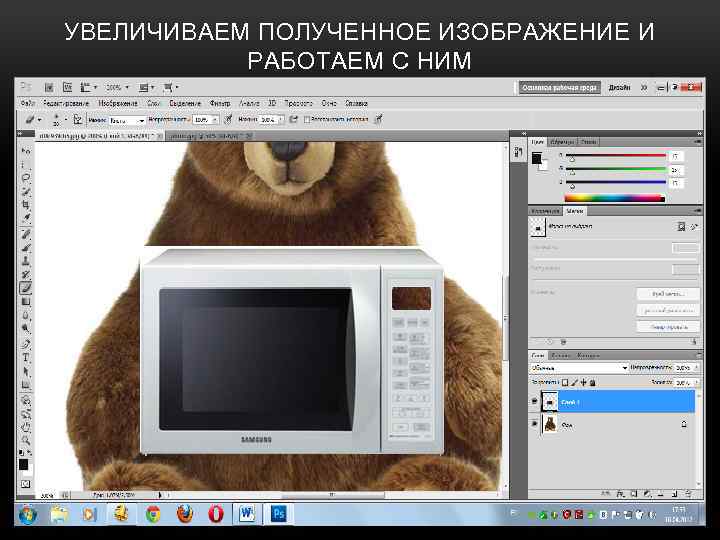Select the Move tool in the toolbox
The width and height of the screenshot is (720, 540).
pos(26,151)
